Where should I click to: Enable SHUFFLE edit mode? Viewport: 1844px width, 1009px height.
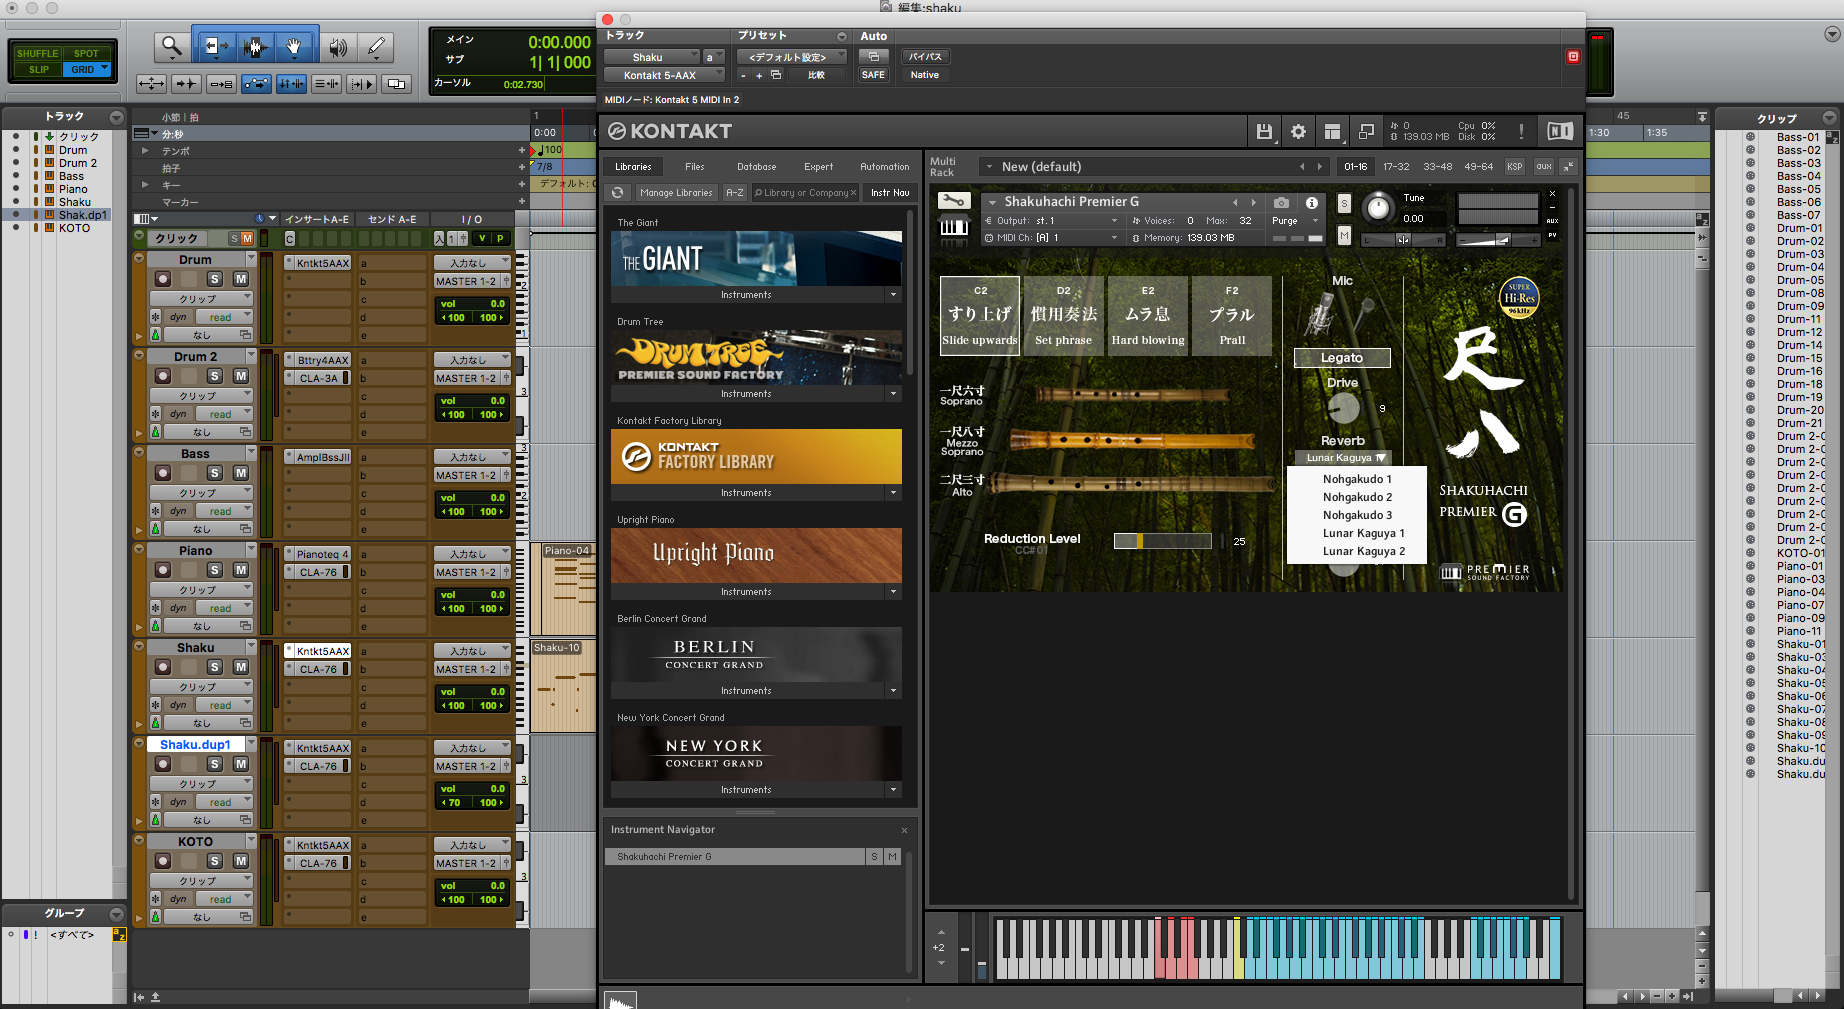[37, 53]
